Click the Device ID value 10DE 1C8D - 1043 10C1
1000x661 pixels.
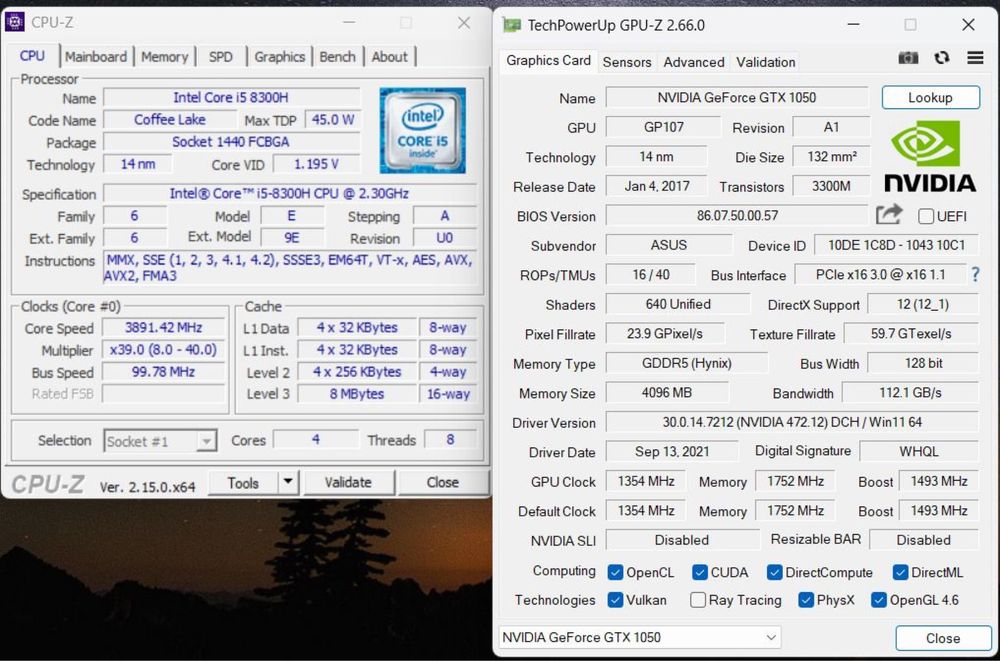pyautogui.click(x=896, y=245)
